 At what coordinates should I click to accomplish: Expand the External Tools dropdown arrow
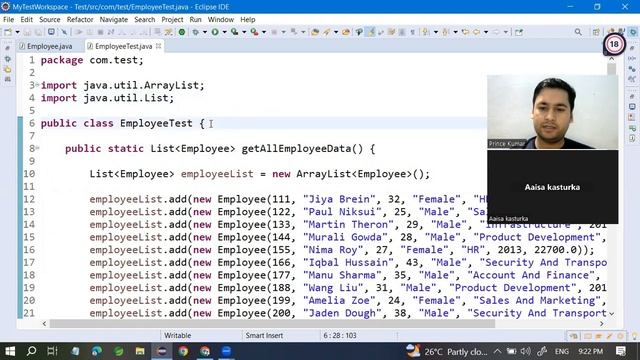click(x=264, y=32)
